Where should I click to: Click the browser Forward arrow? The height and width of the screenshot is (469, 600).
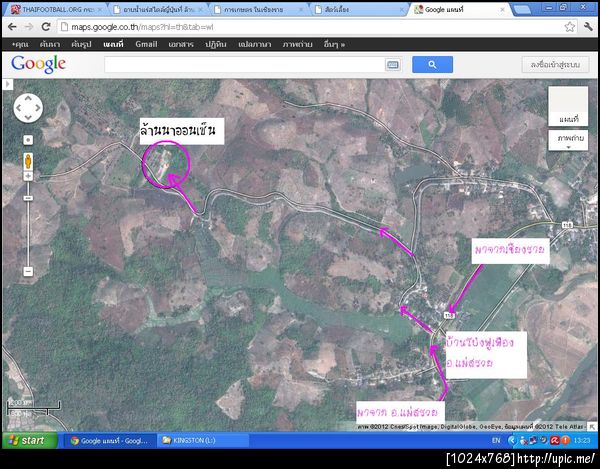[x=29, y=27]
